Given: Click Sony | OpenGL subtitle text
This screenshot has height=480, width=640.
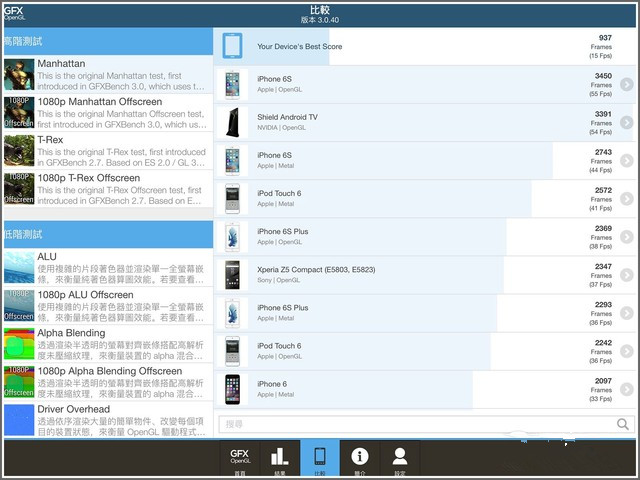Looking at the screenshot, I should pyautogui.click(x=278, y=280).
